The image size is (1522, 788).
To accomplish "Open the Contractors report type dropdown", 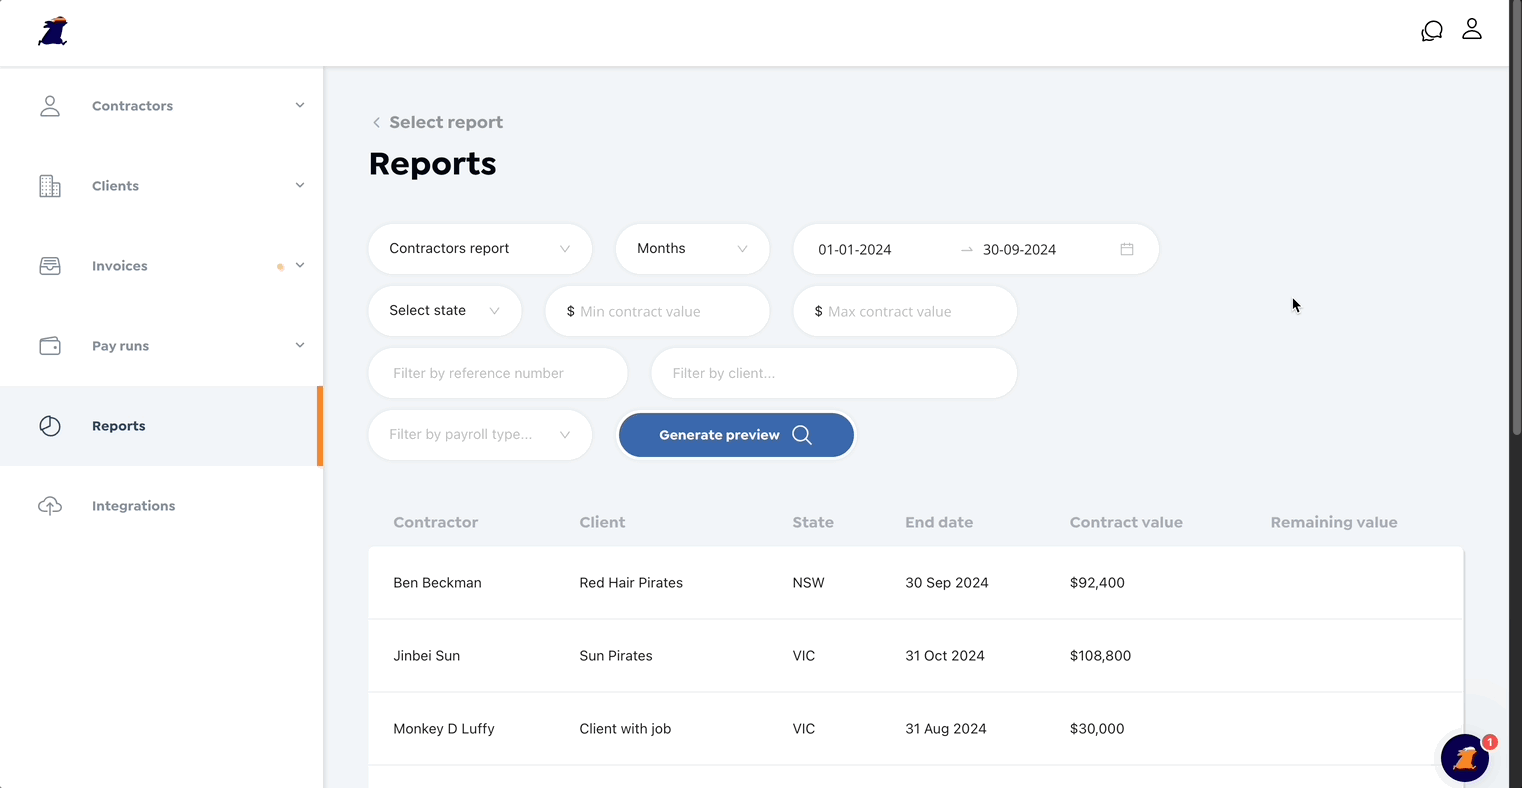I will pyautogui.click(x=480, y=249).
